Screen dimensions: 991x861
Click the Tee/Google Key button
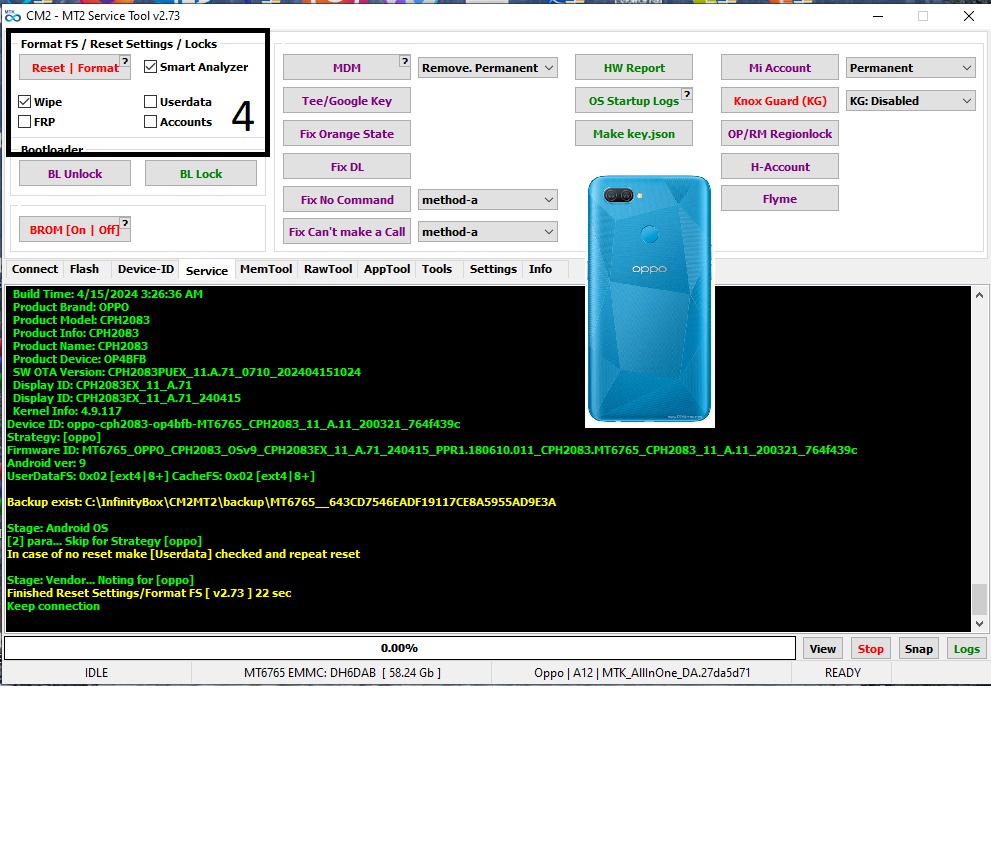point(347,101)
